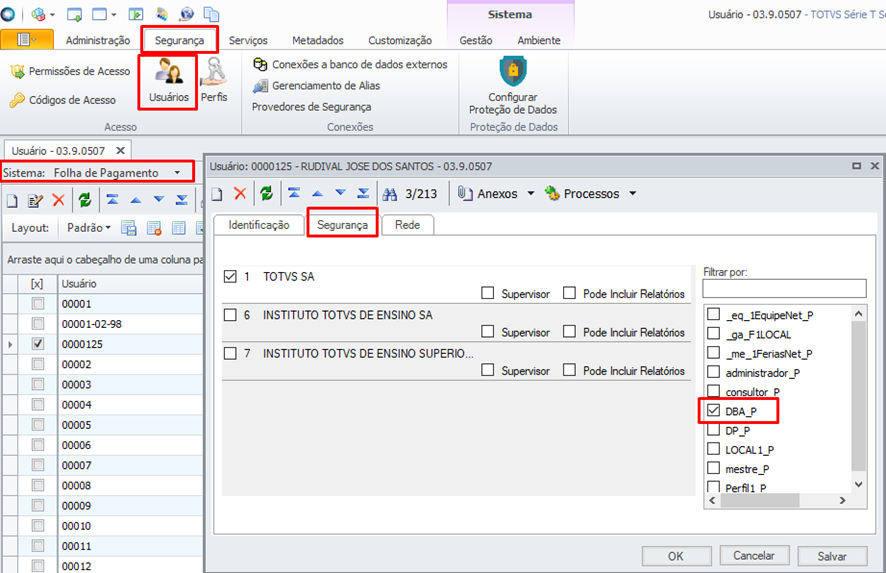Check the mestre_P profile
The image size is (886, 573).
(714, 468)
